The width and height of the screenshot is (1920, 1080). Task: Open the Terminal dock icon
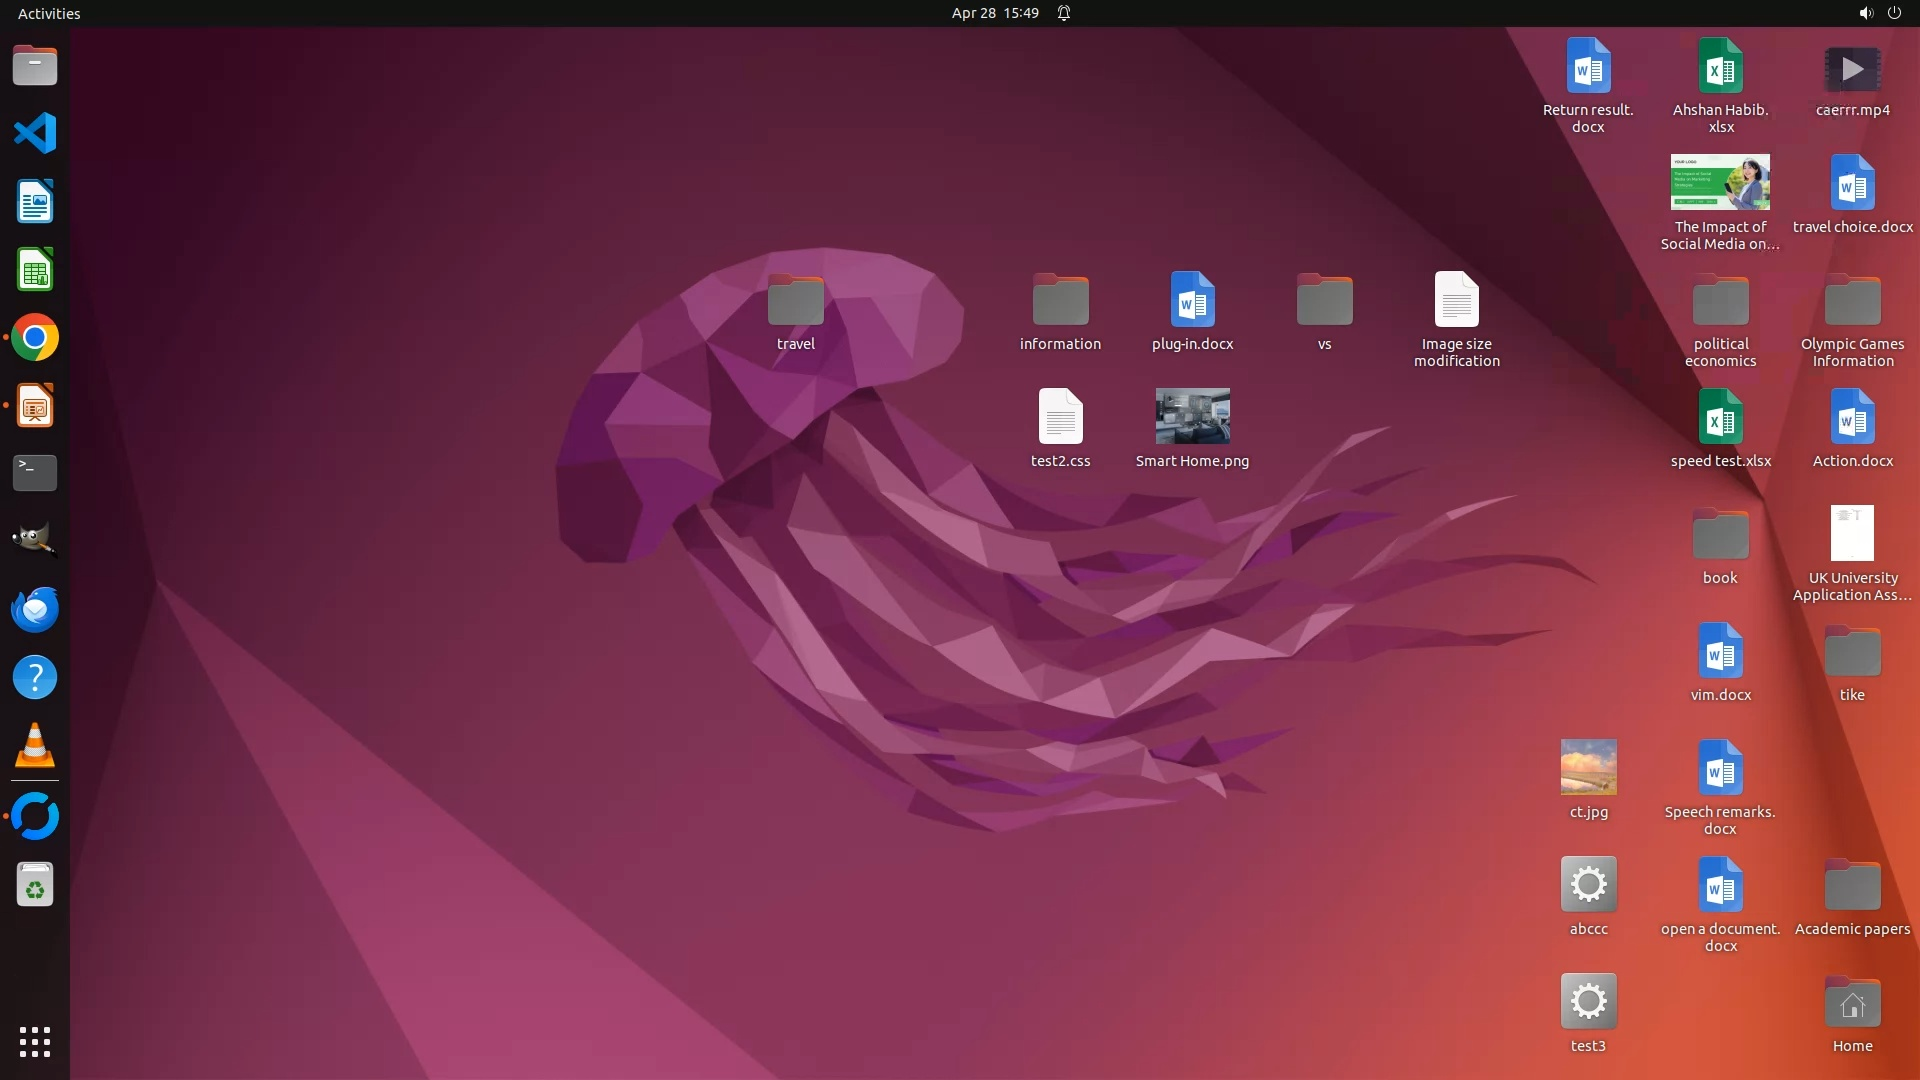coord(35,473)
